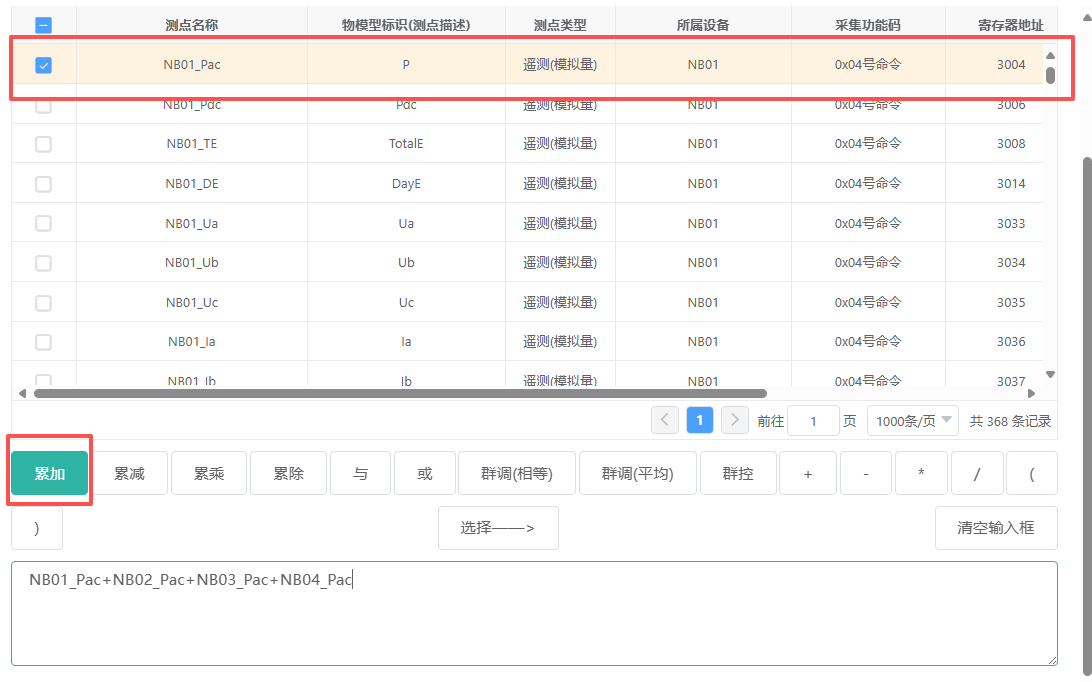1092x682 pixels.
Task: Insert a right parenthesis
Action: coord(37,528)
